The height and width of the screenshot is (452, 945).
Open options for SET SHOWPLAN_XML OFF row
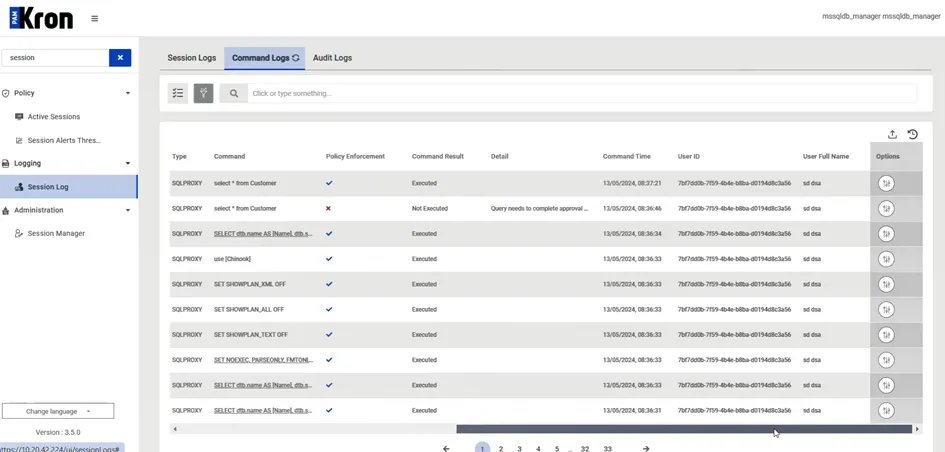pyautogui.click(x=886, y=284)
